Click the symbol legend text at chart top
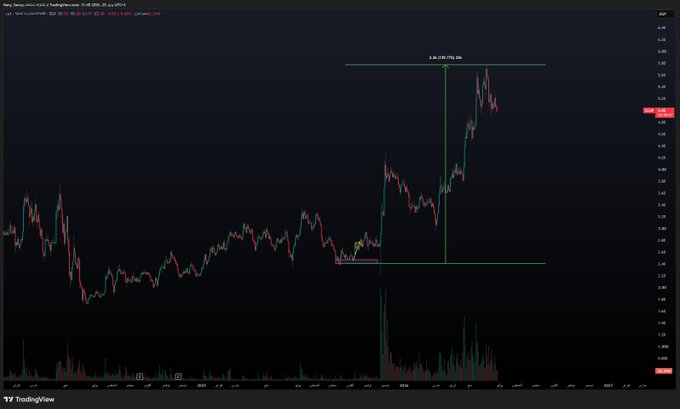The height and width of the screenshot is (409, 680). click(82, 14)
